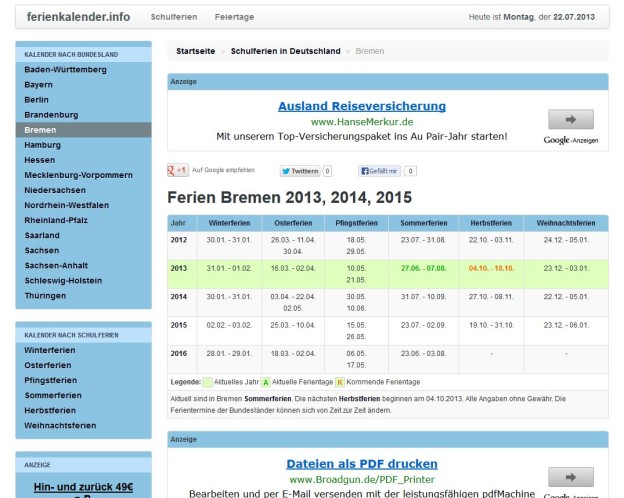Click the Auf Google empfehlen text

tap(223, 170)
